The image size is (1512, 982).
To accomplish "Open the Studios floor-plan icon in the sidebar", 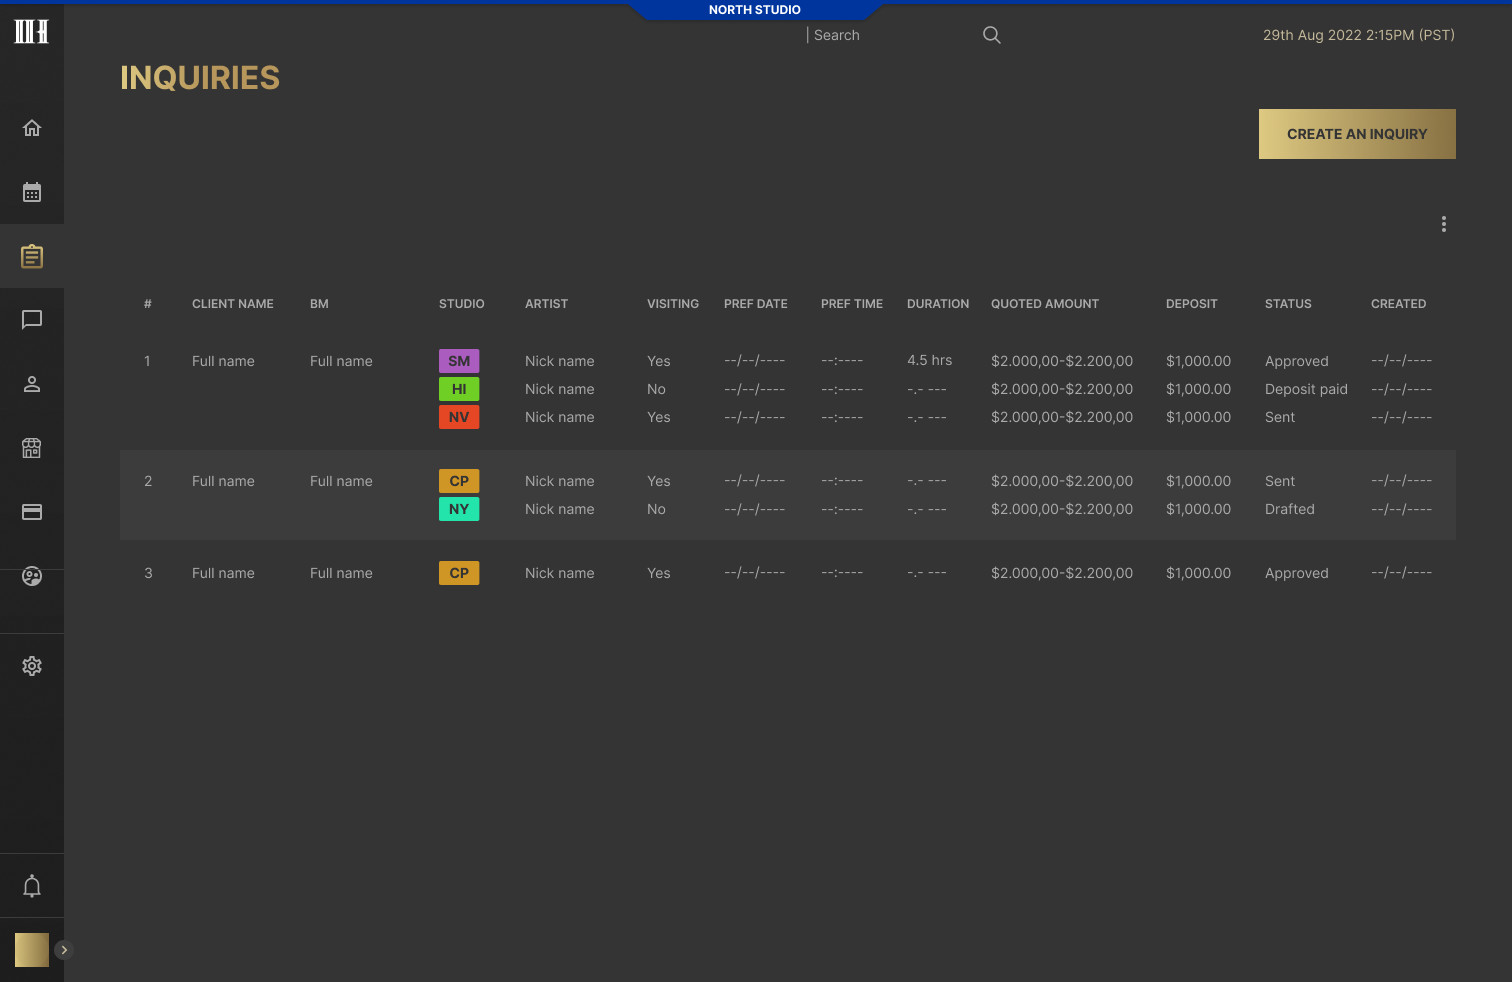I will click(32, 448).
